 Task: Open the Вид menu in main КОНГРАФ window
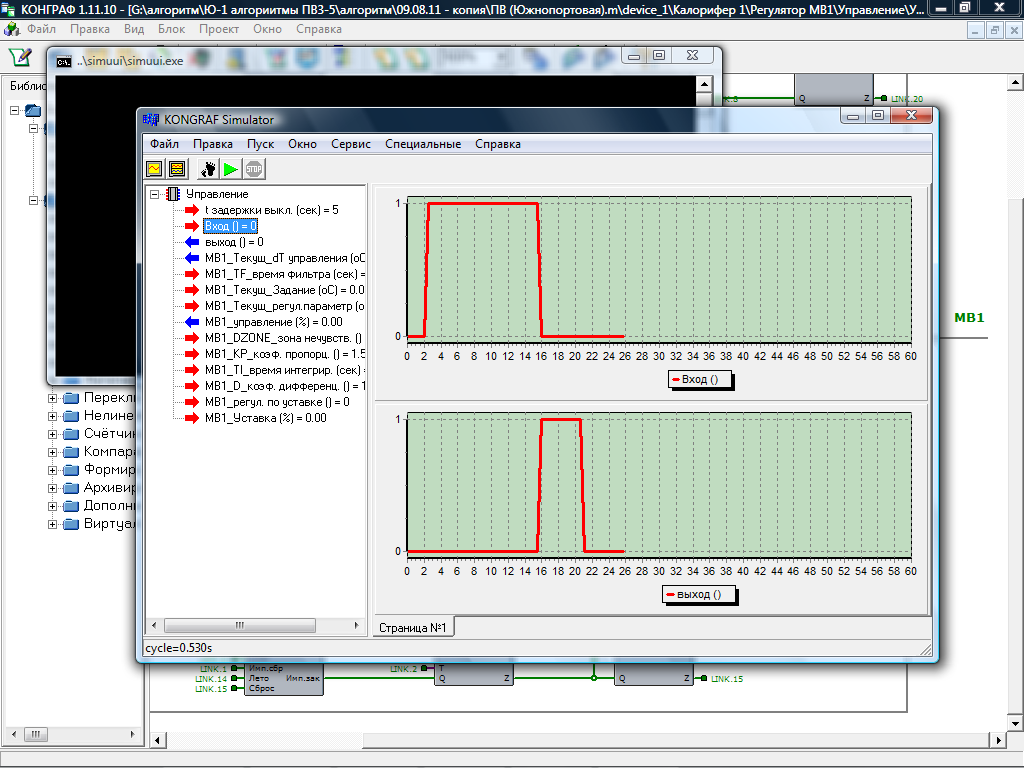click(x=134, y=29)
